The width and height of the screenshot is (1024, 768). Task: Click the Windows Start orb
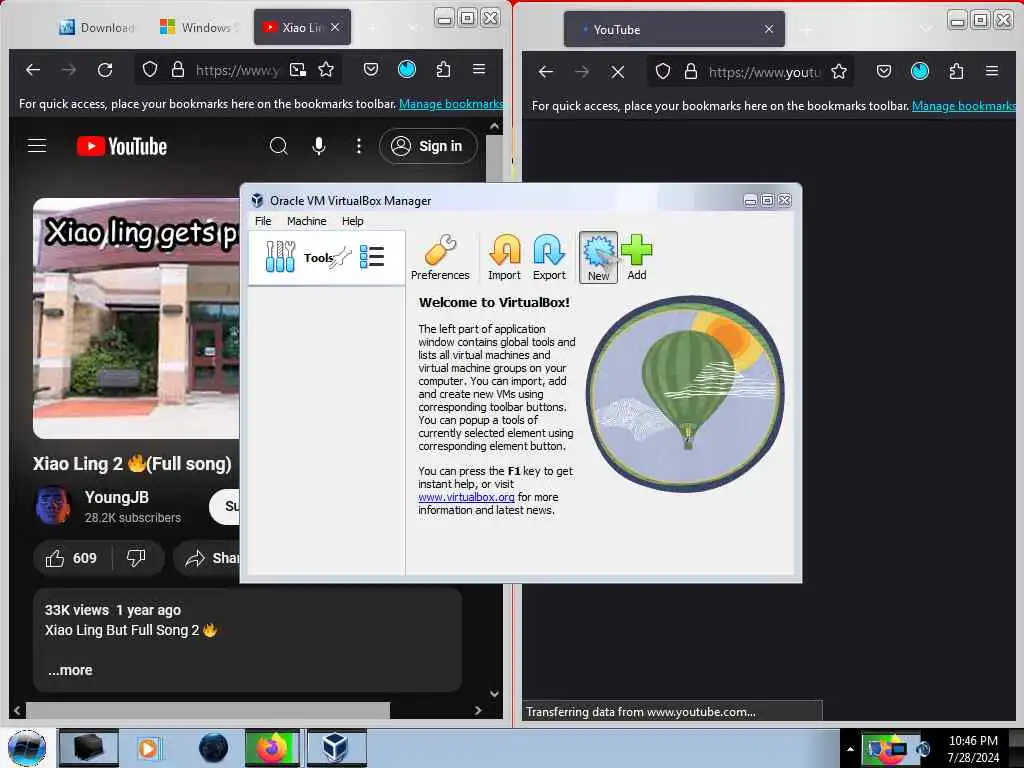click(x=27, y=748)
